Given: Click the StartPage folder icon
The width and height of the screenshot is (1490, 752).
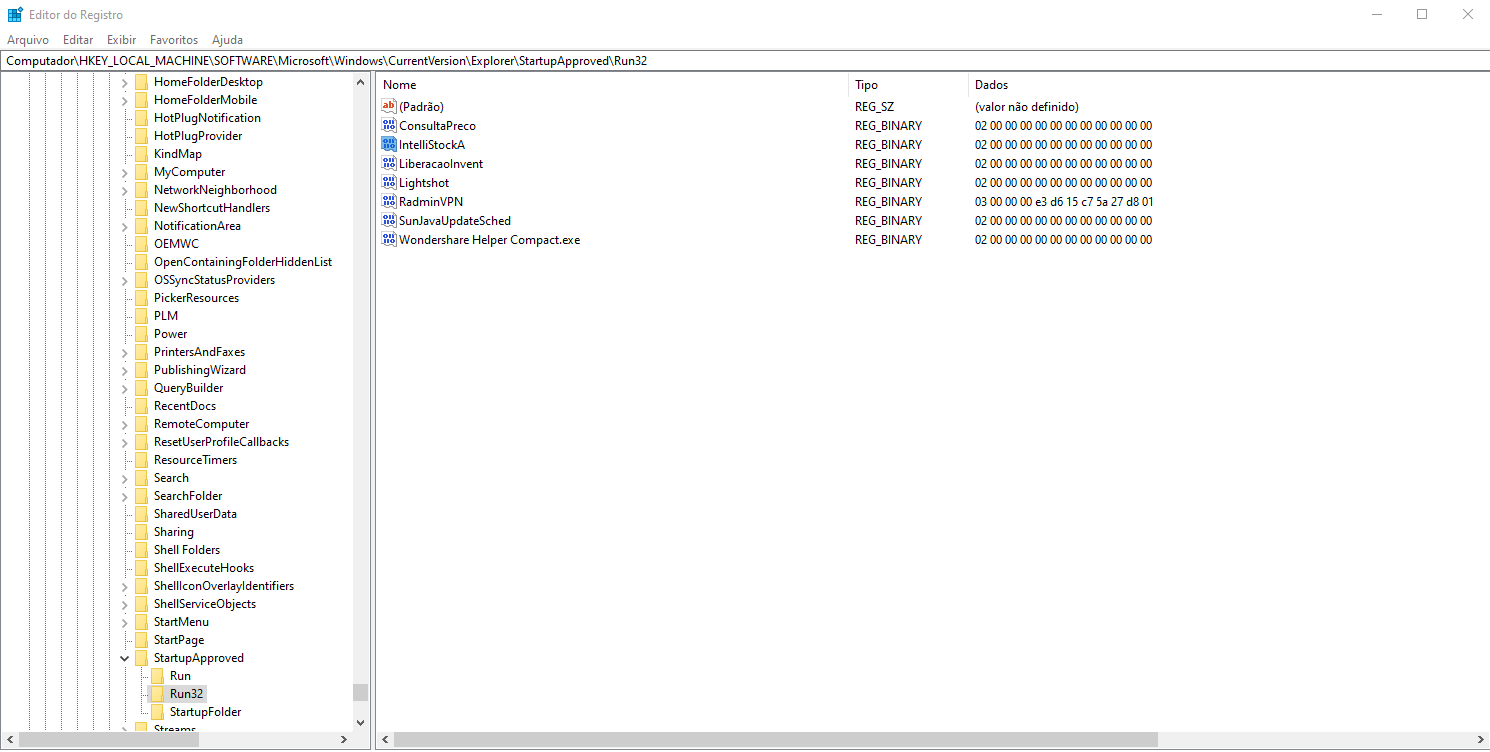Looking at the screenshot, I should [141, 640].
